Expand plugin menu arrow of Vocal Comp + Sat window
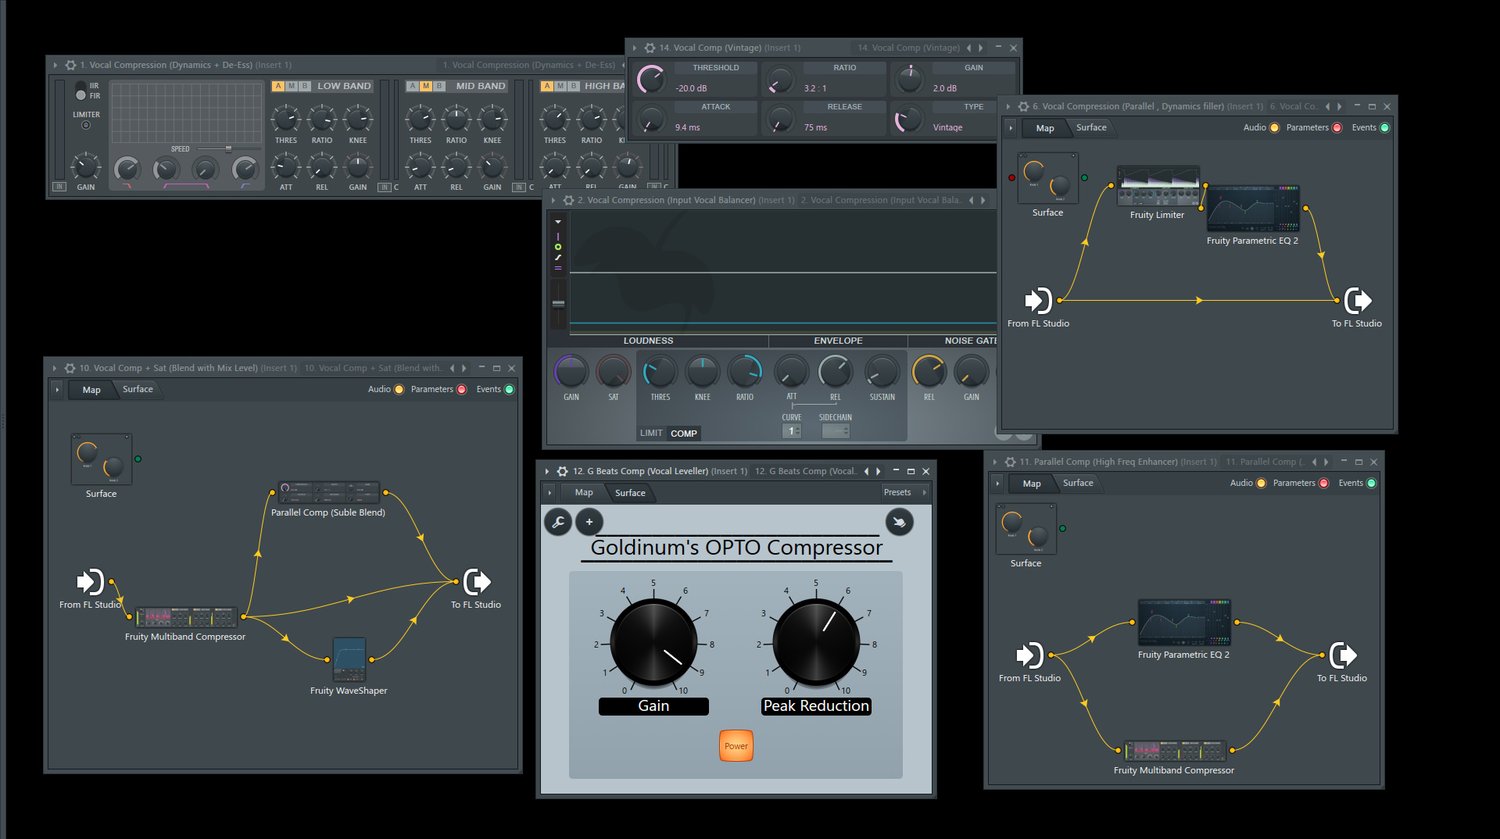 coord(55,368)
